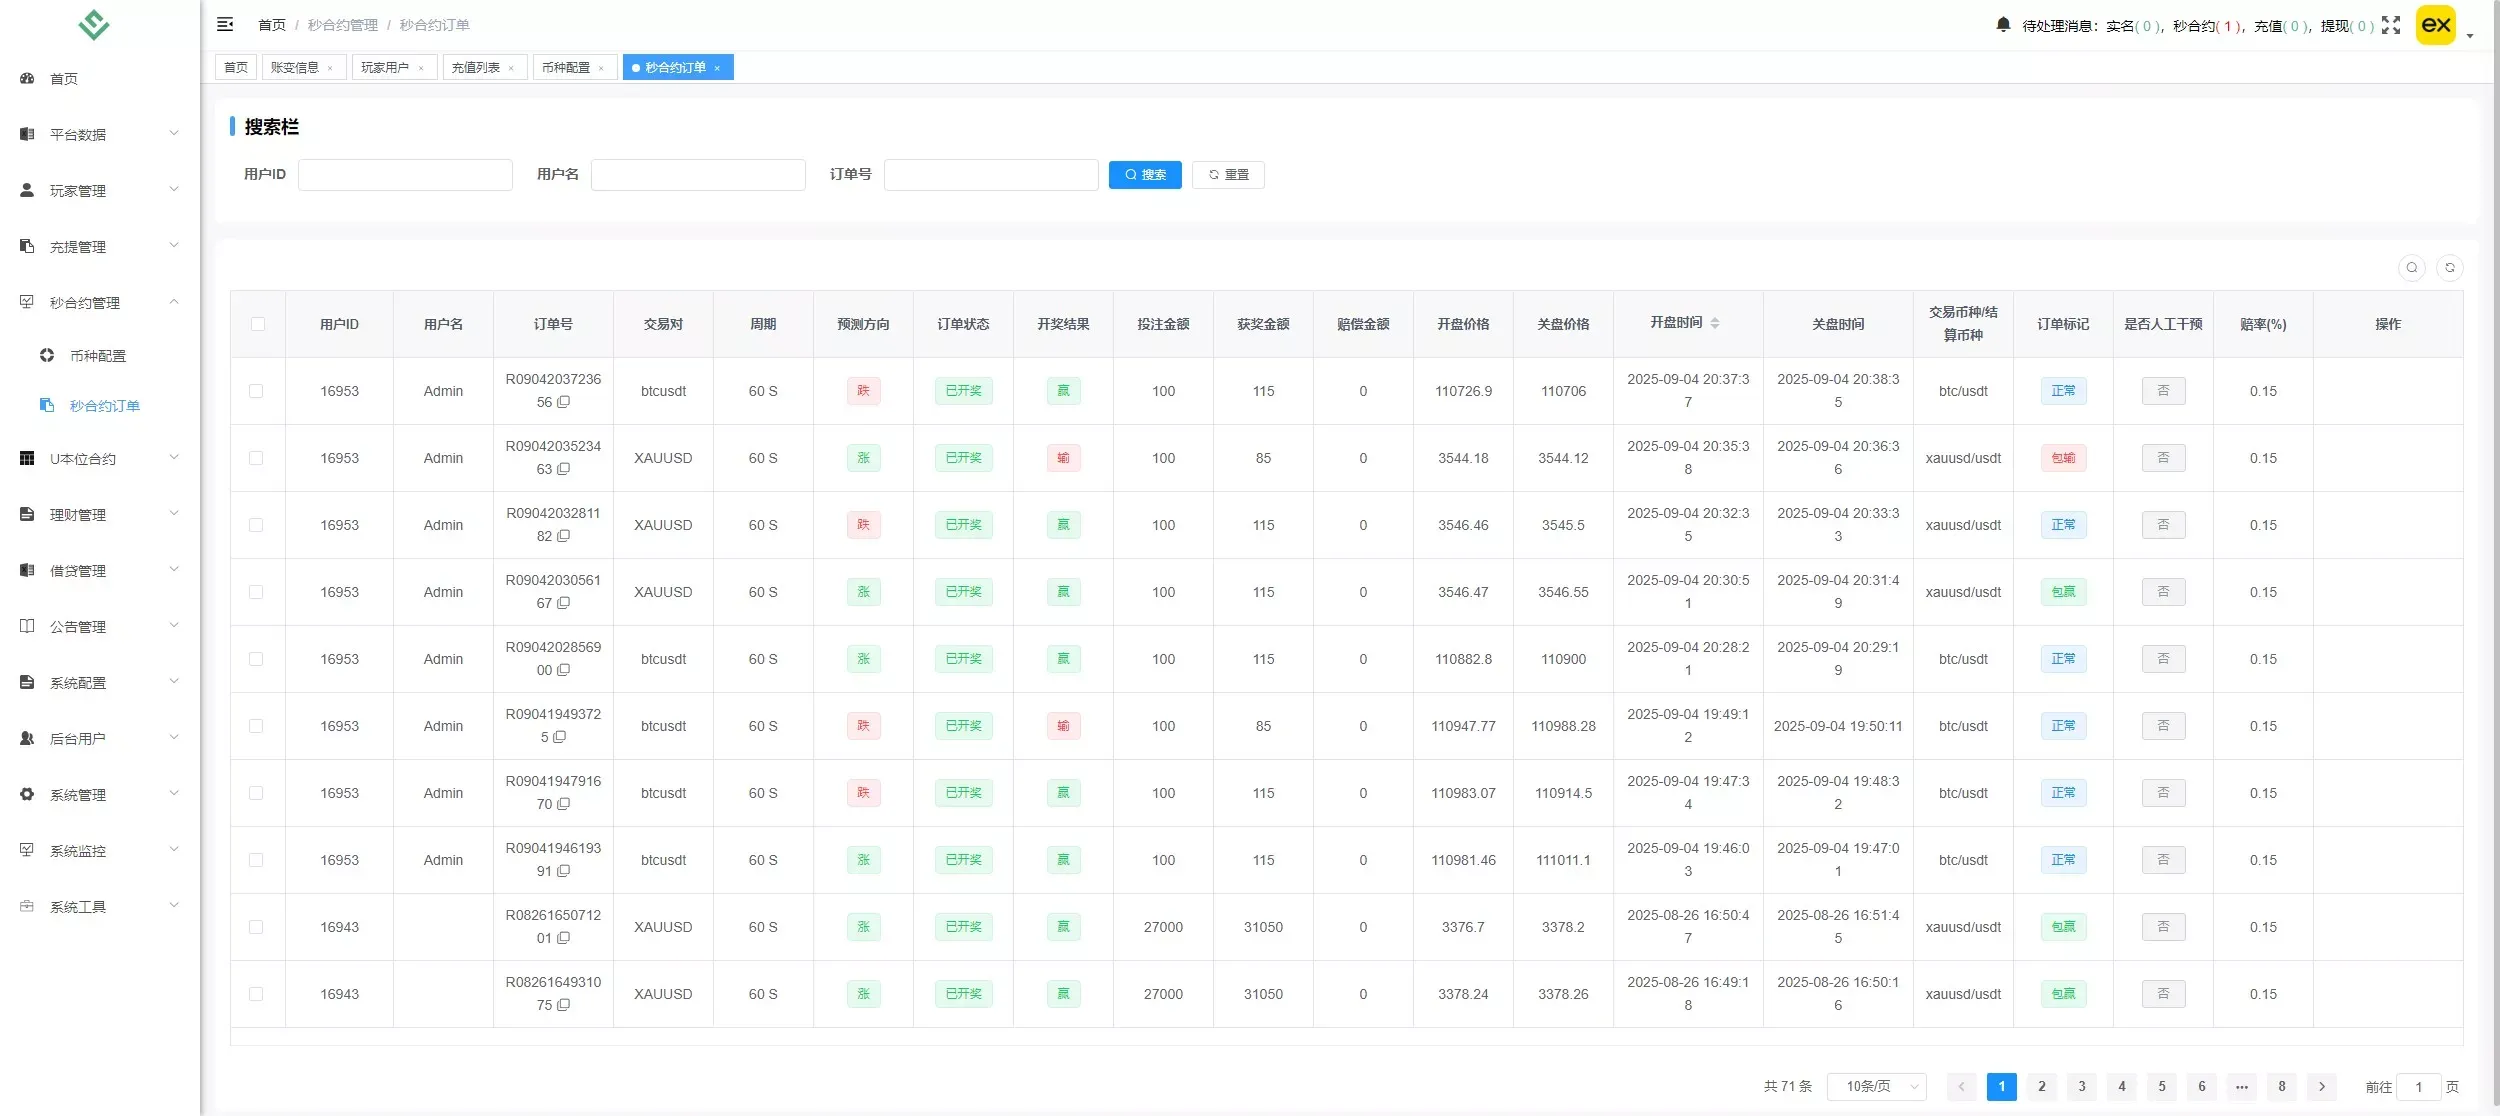This screenshot has width=2500, height=1116.
Task: Refresh the table with the circular icon
Action: [x=2450, y=268]
